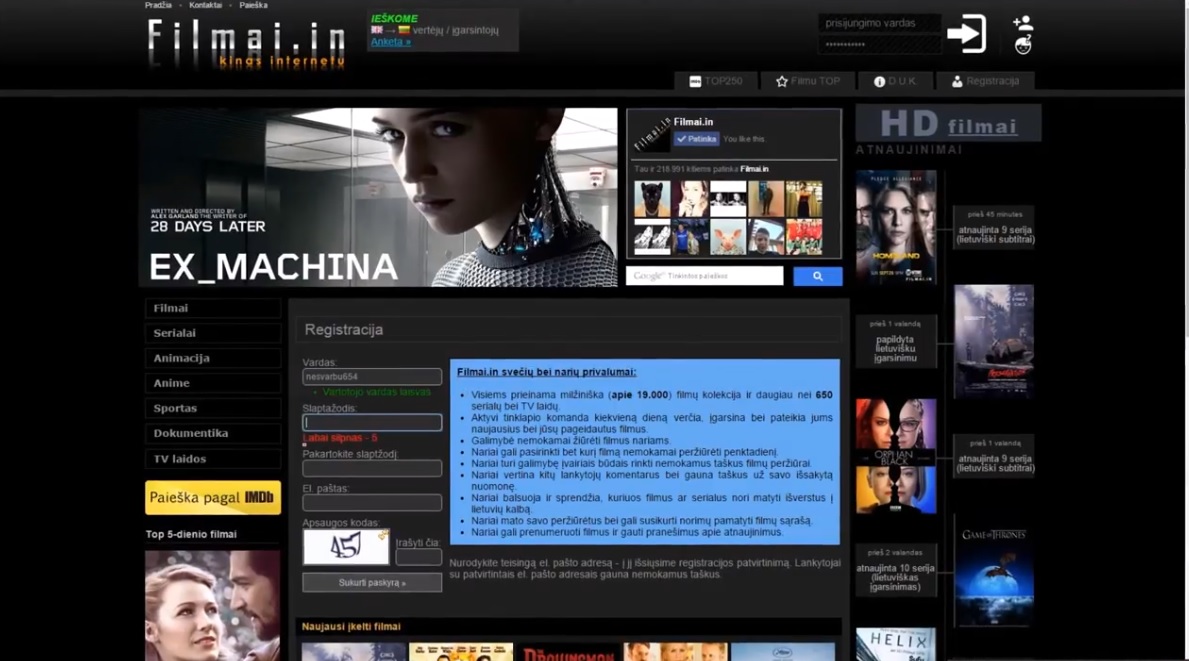Image resolution: width=1189 pixels, height=661 pixels.
Task: Select Dokumentika in the left menu
Action: click(x=212, y=433)
